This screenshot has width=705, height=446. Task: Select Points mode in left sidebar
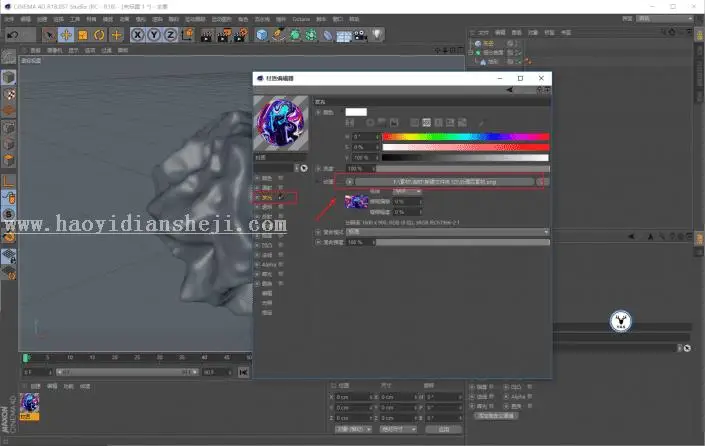coord(9,128)
